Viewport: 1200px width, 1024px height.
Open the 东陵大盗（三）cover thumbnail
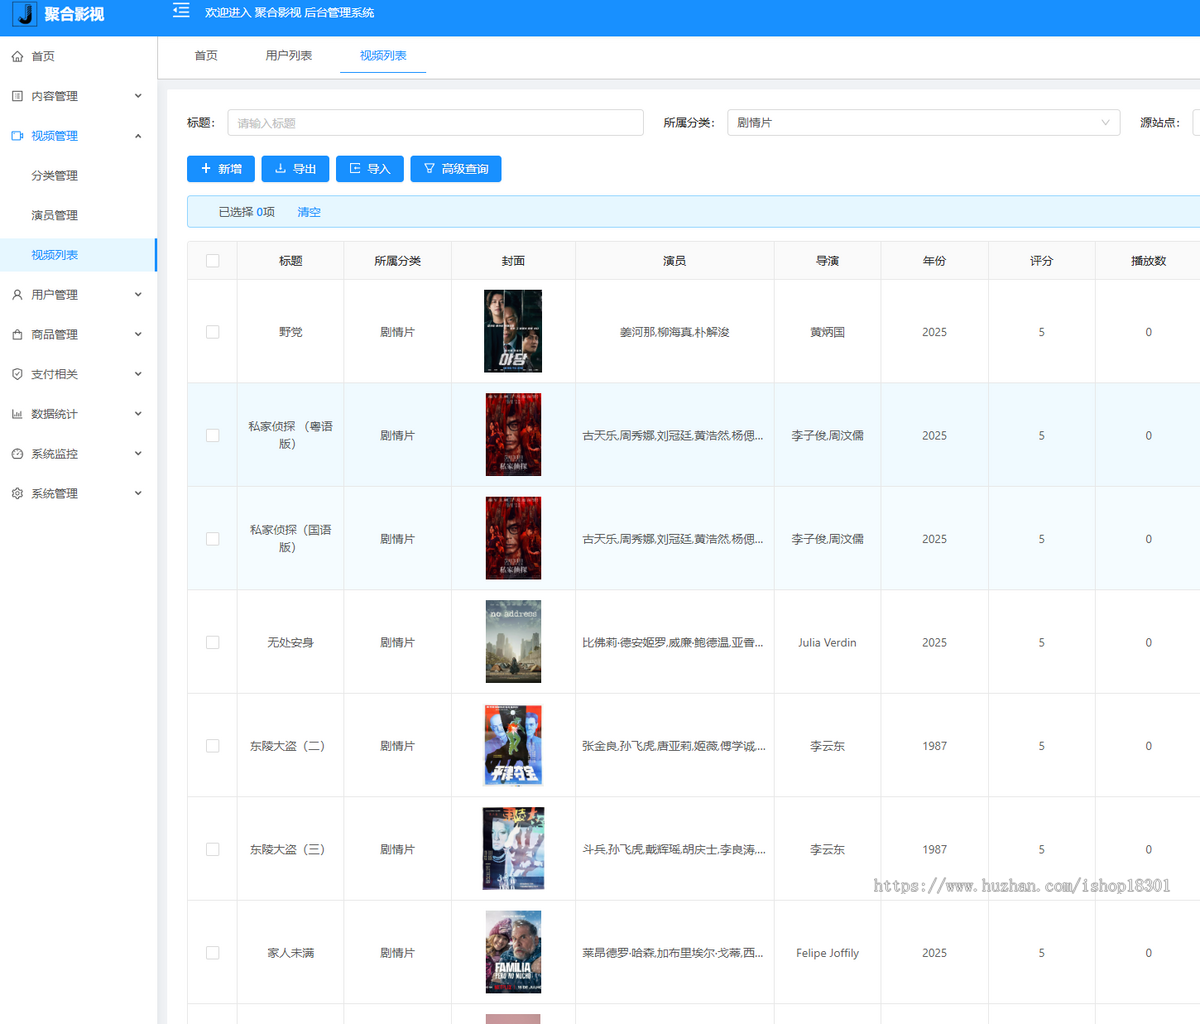coord(513,849)
